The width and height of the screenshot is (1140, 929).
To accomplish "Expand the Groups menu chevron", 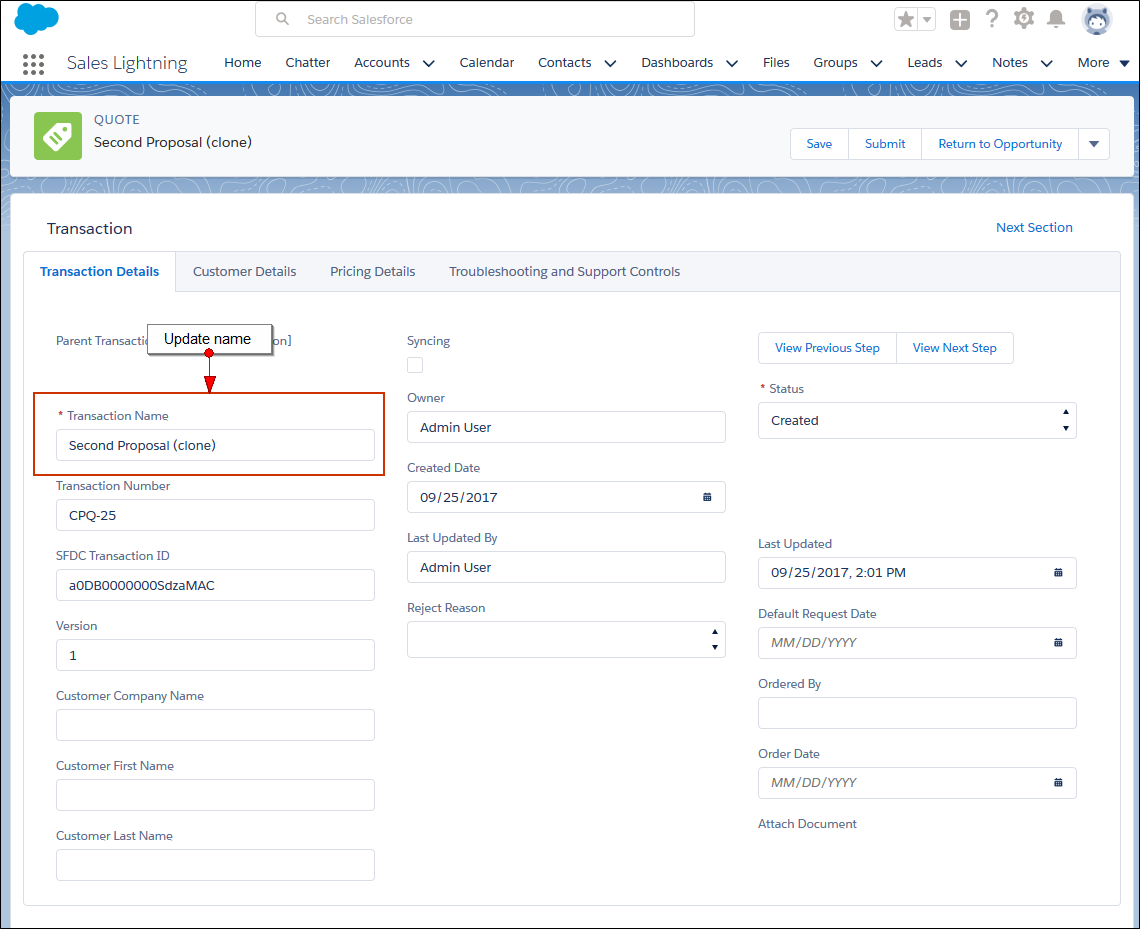I will click(x=877, y=63).
